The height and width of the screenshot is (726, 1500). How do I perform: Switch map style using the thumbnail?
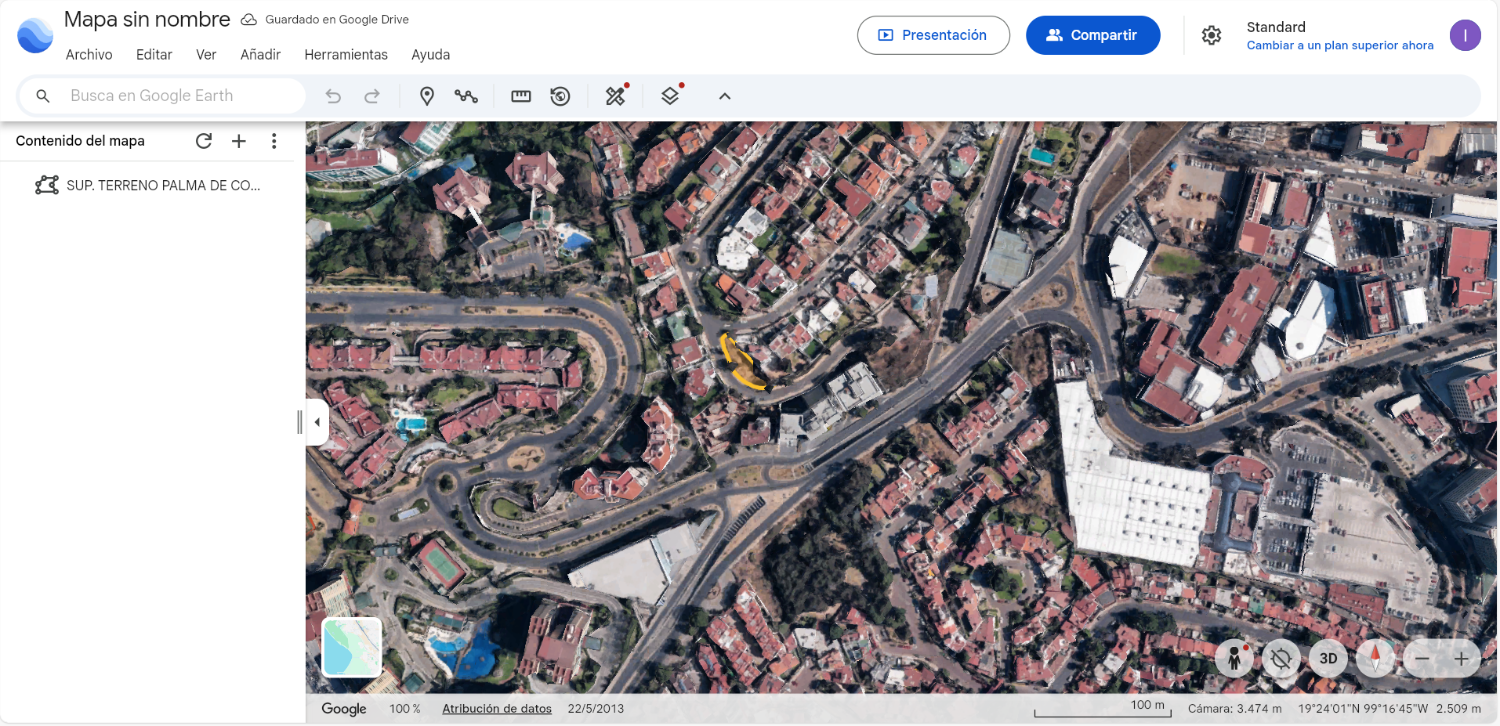[352, 647]
